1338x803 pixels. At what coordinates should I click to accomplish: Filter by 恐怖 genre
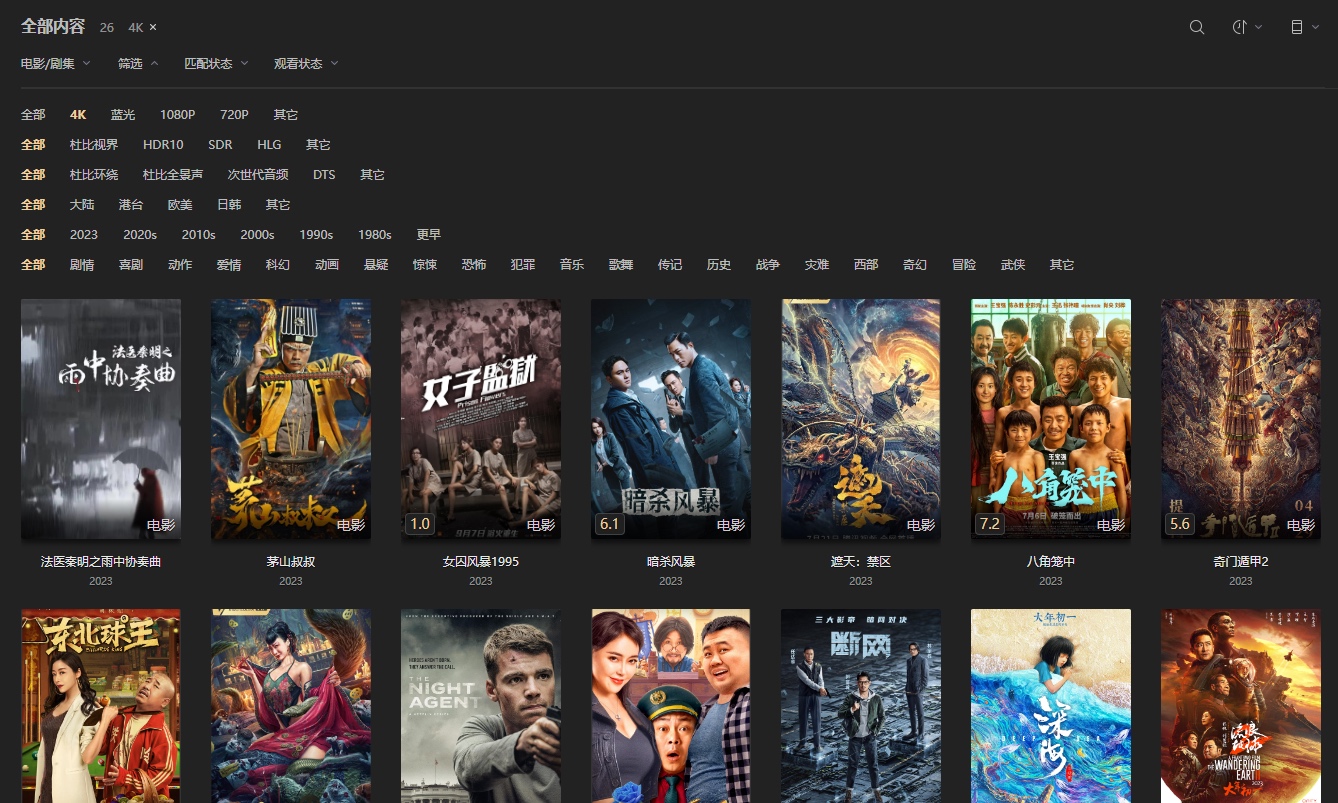pyautogui.click(x=474, y=265)
